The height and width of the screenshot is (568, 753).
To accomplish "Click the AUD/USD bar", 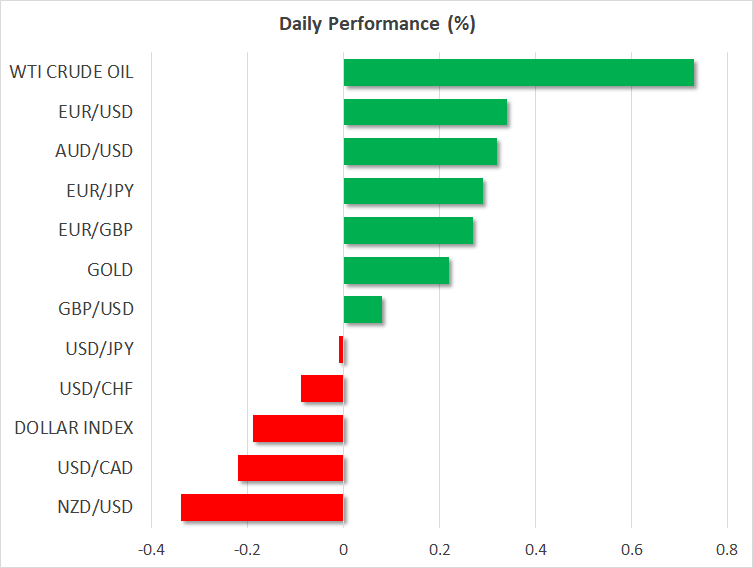I will pyautogui.click(x=420, y=152).
